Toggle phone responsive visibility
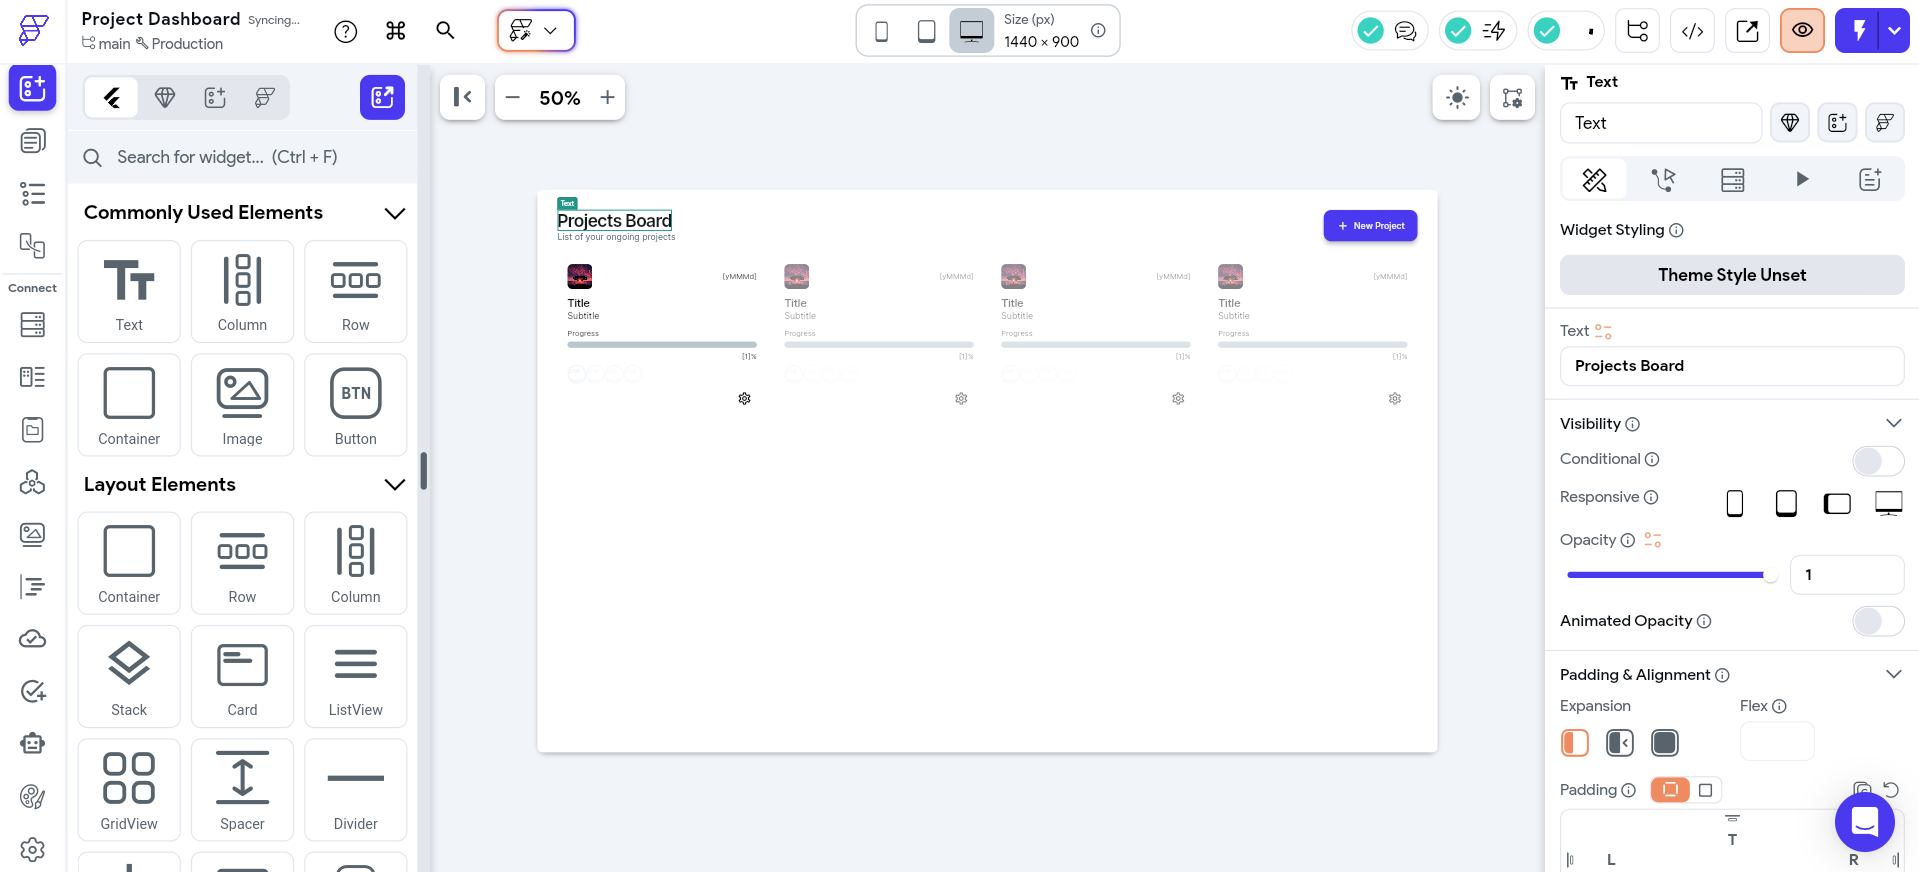 click(x=1735, y=503)
